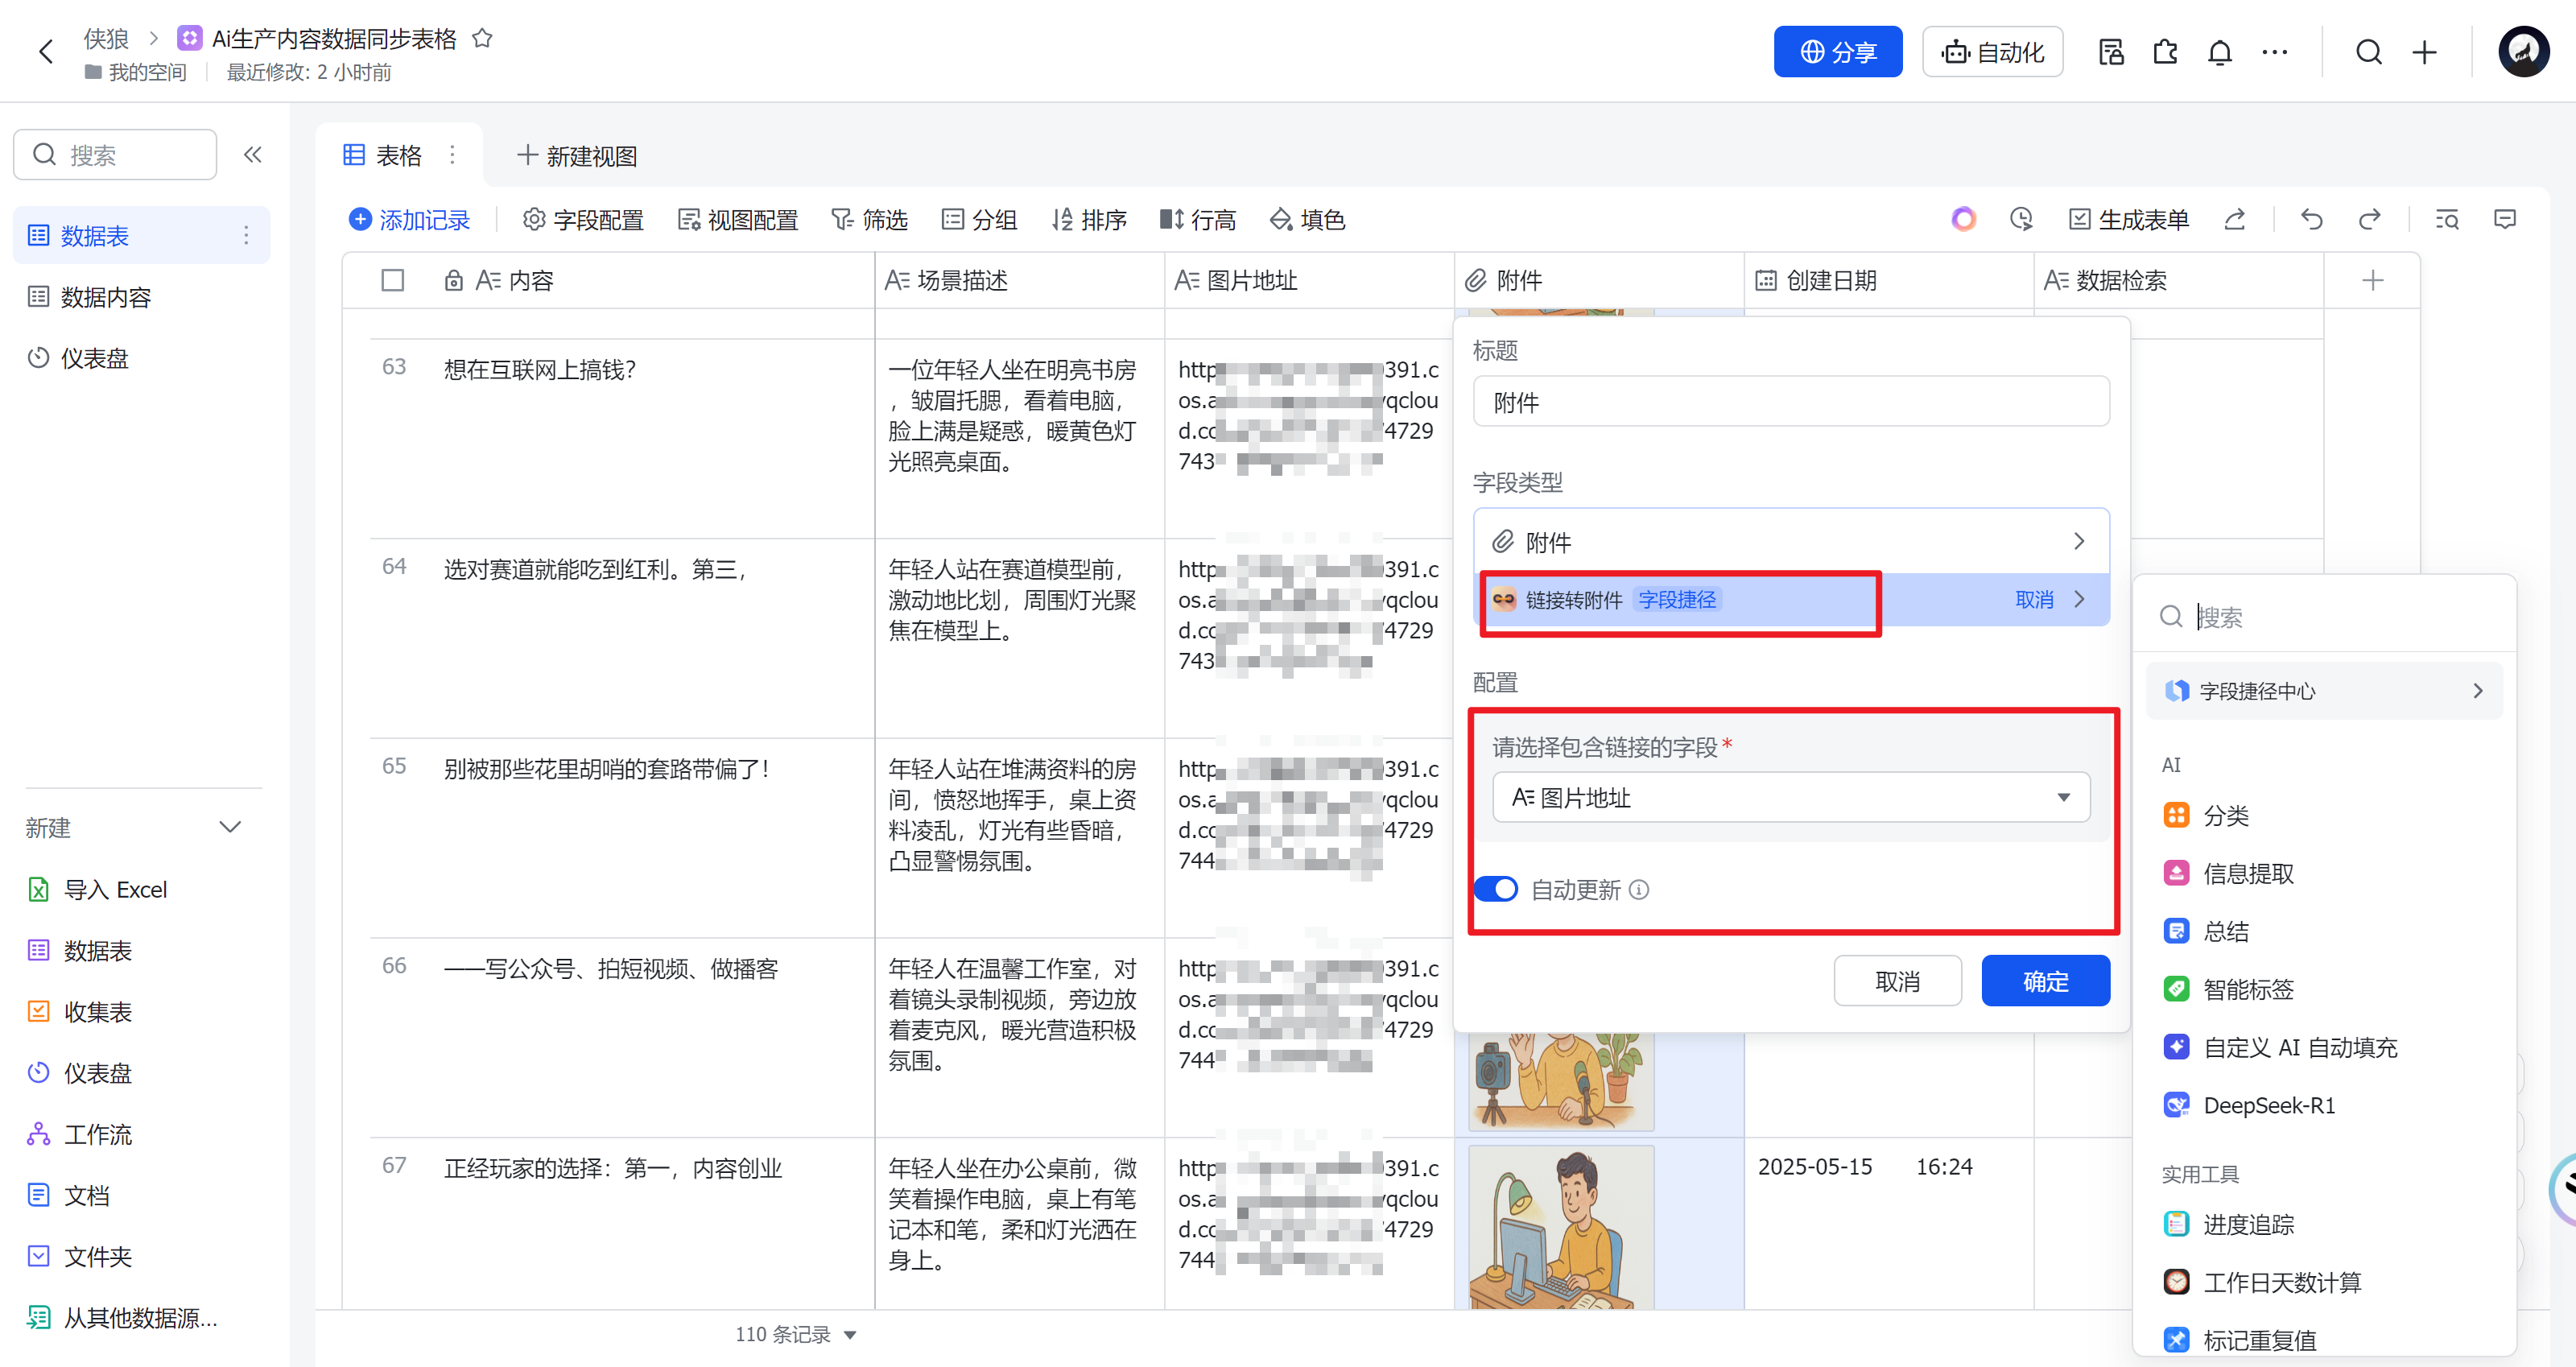Click 新建视图 to add a view

[577, 156]
